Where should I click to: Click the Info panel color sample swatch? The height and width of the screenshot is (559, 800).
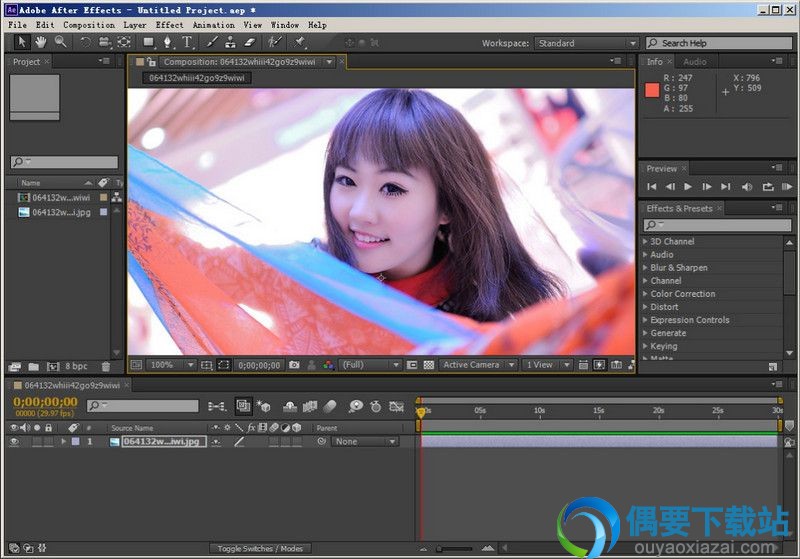pos(652,90)
